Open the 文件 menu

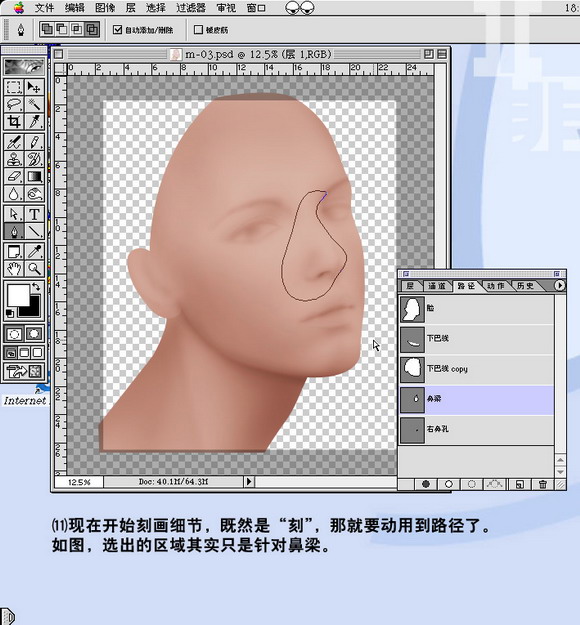tap(44, 8)
